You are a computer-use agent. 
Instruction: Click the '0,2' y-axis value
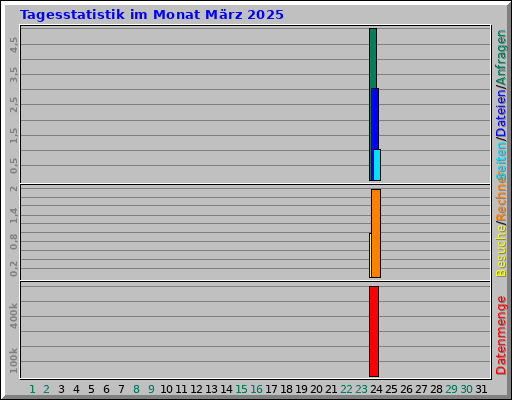click(14, 269)
